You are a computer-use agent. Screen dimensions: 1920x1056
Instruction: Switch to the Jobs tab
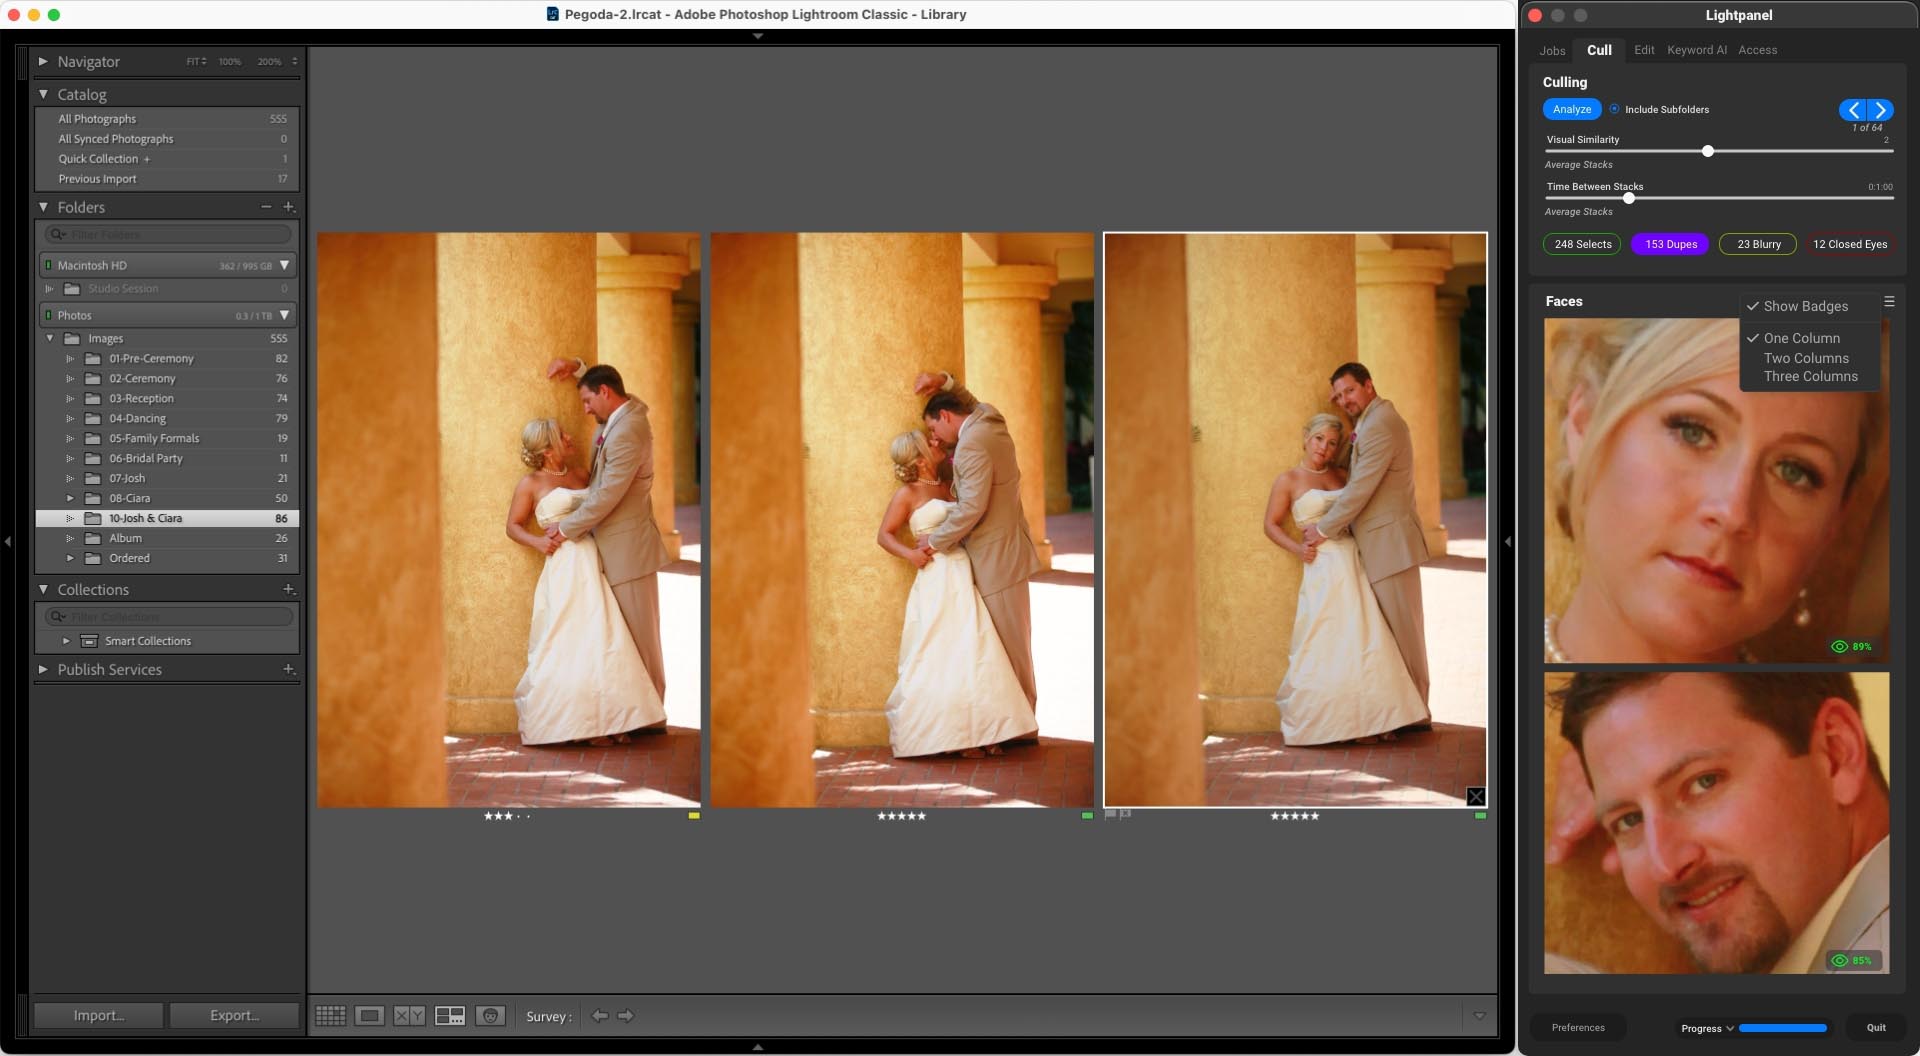1552,50
